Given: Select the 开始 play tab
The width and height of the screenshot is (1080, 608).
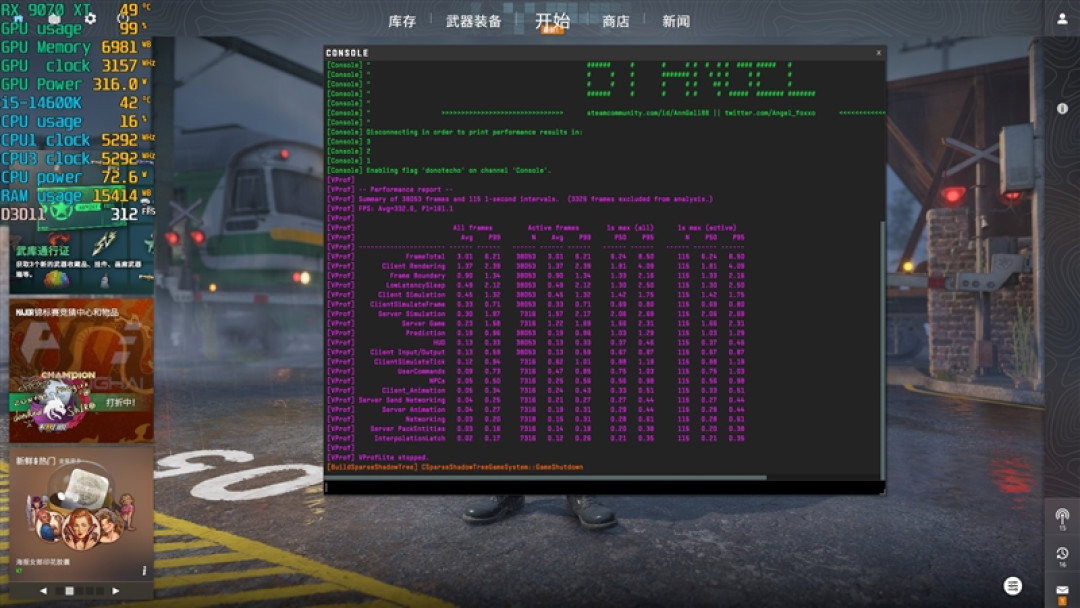Looking at the screenshot, I should click(552, 21).
